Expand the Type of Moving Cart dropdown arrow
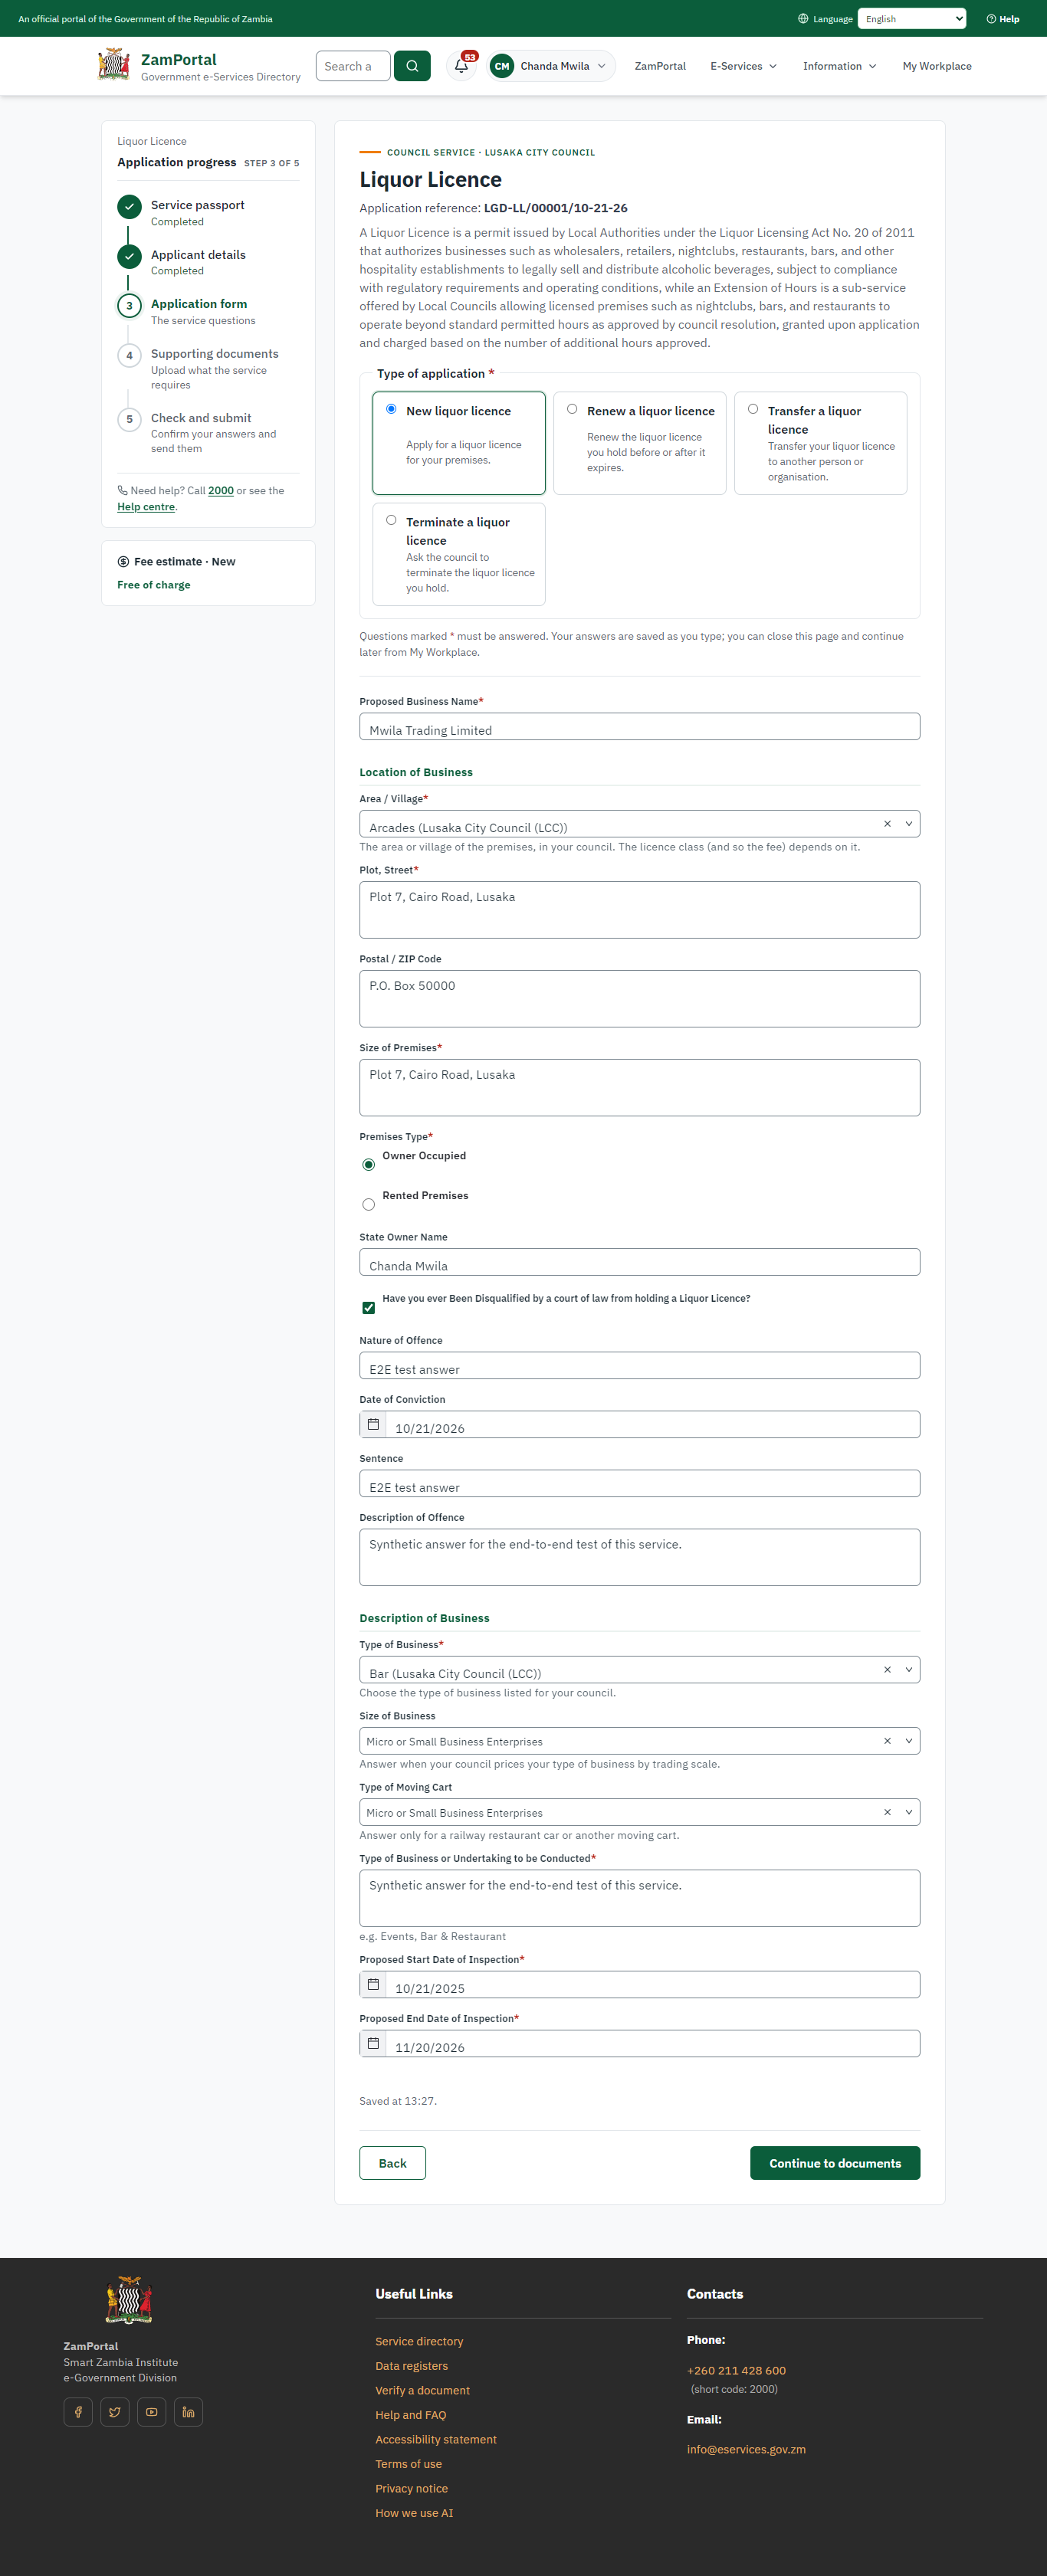The width and height of the screenshot is (1047, 2576). tap(909, 1812)
